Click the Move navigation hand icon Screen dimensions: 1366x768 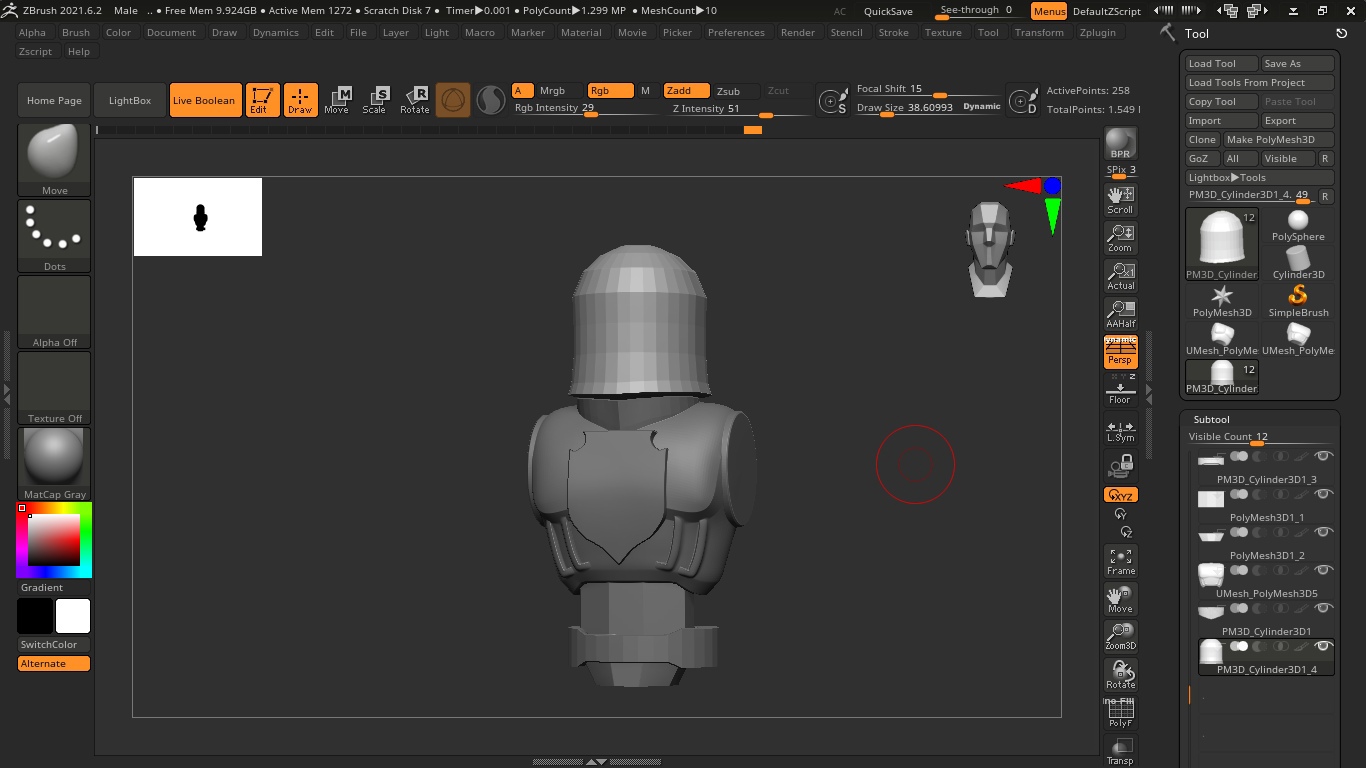(x=1120, y=598)
